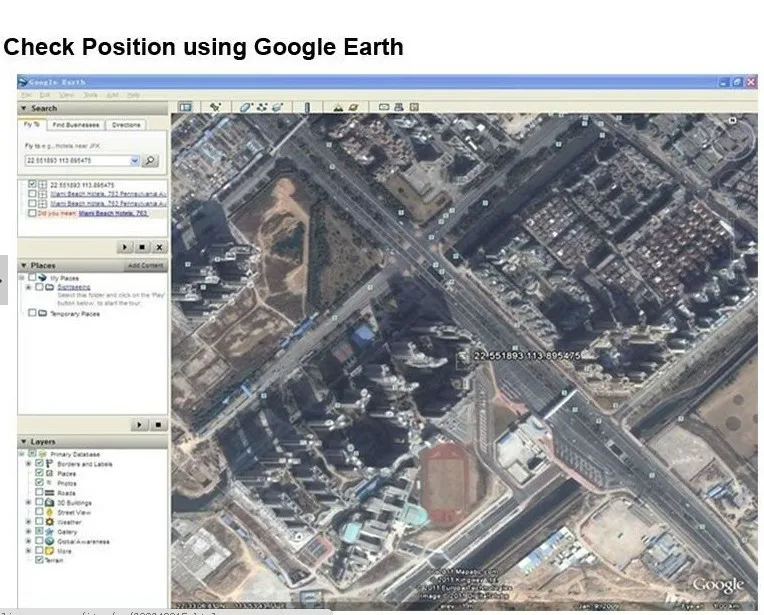Click the Roads layer icon
Image resolution: width=764 pixels, height=615 pixels.
(49, 493)
